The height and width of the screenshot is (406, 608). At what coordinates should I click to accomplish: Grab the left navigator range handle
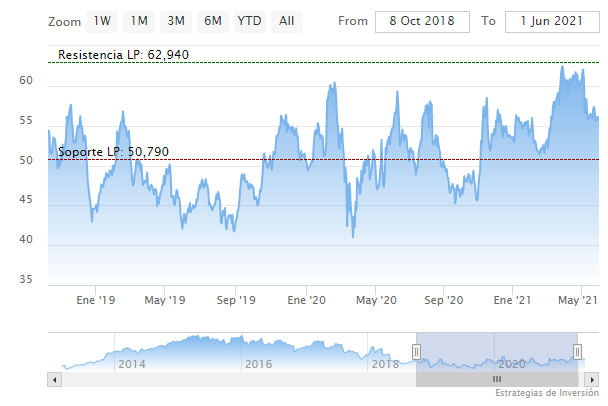point(417,351)
